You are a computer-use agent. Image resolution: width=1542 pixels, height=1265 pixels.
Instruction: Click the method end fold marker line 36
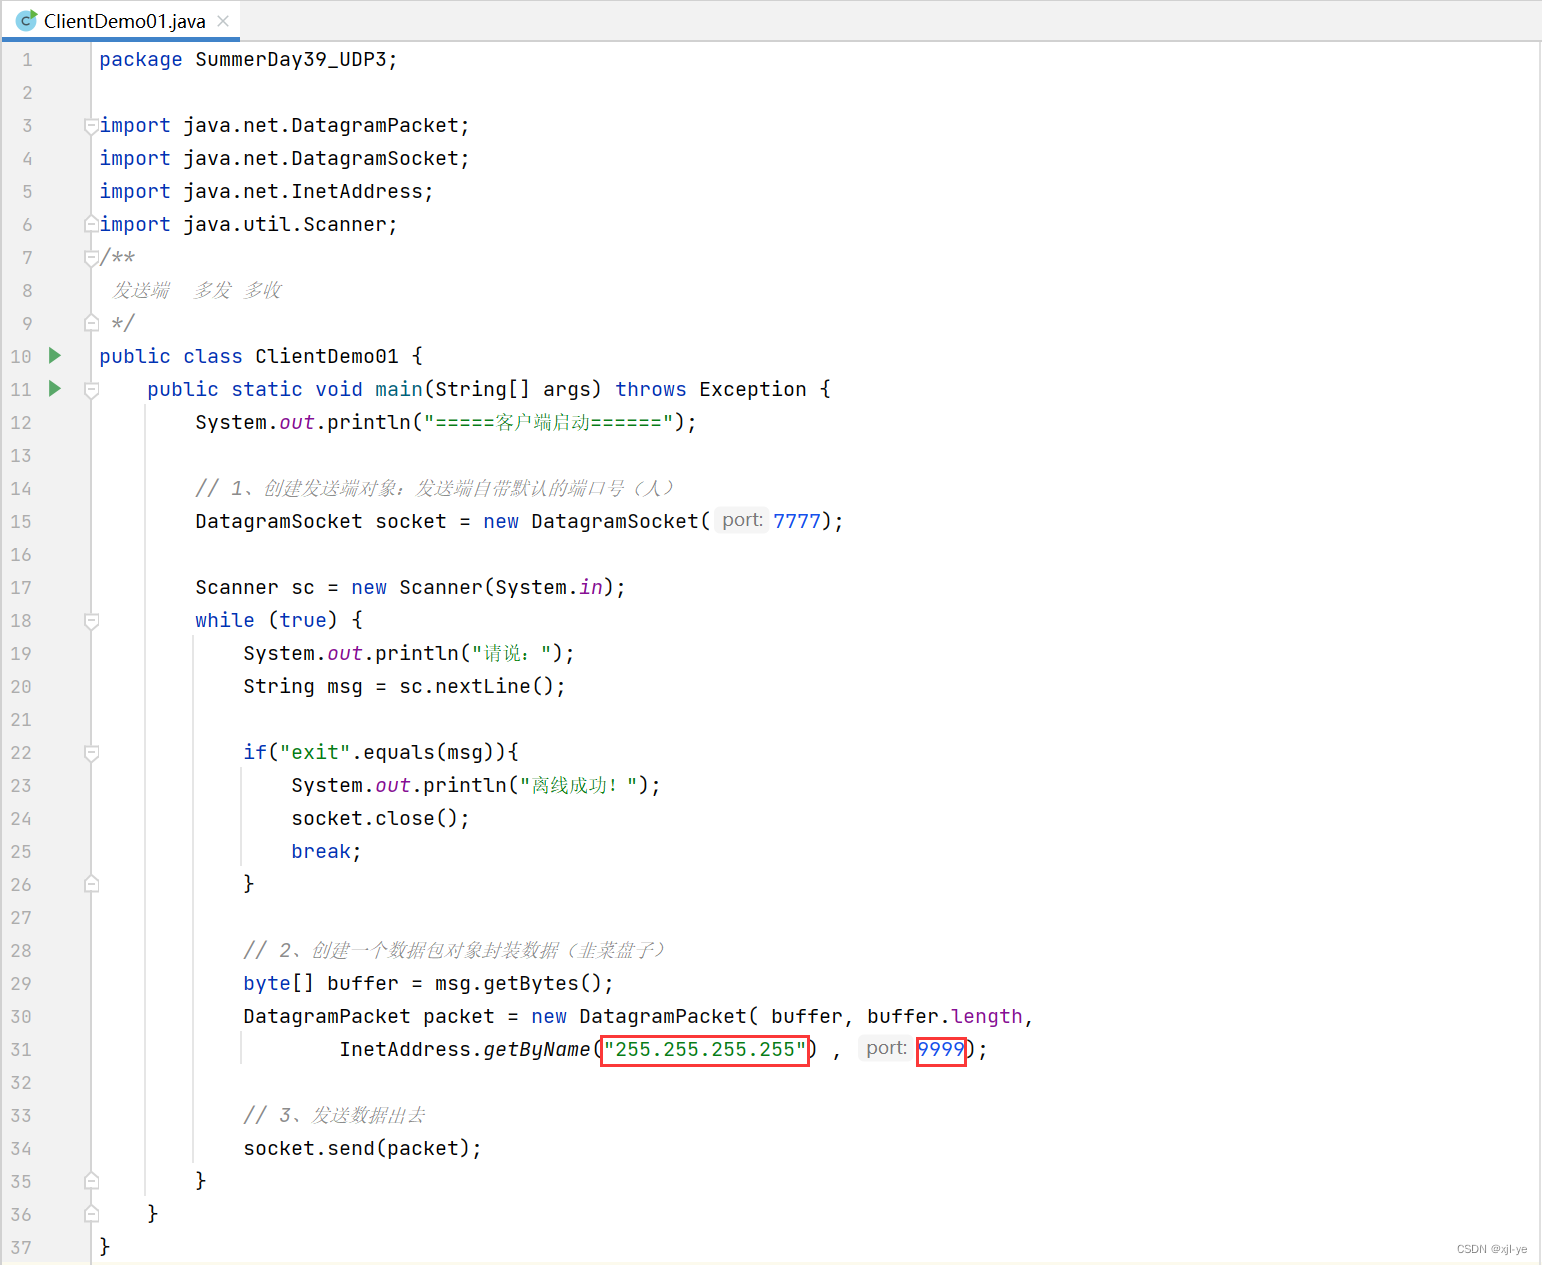(91, 1214)
